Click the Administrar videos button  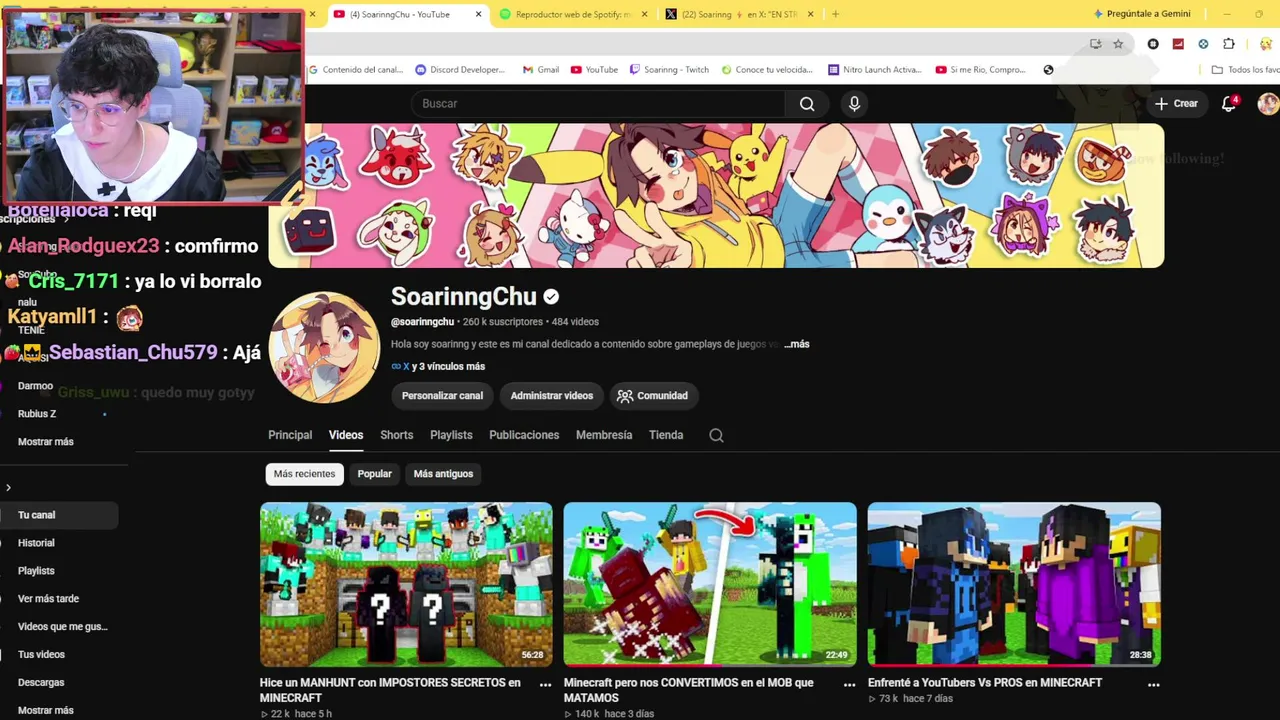coord(552,396)
